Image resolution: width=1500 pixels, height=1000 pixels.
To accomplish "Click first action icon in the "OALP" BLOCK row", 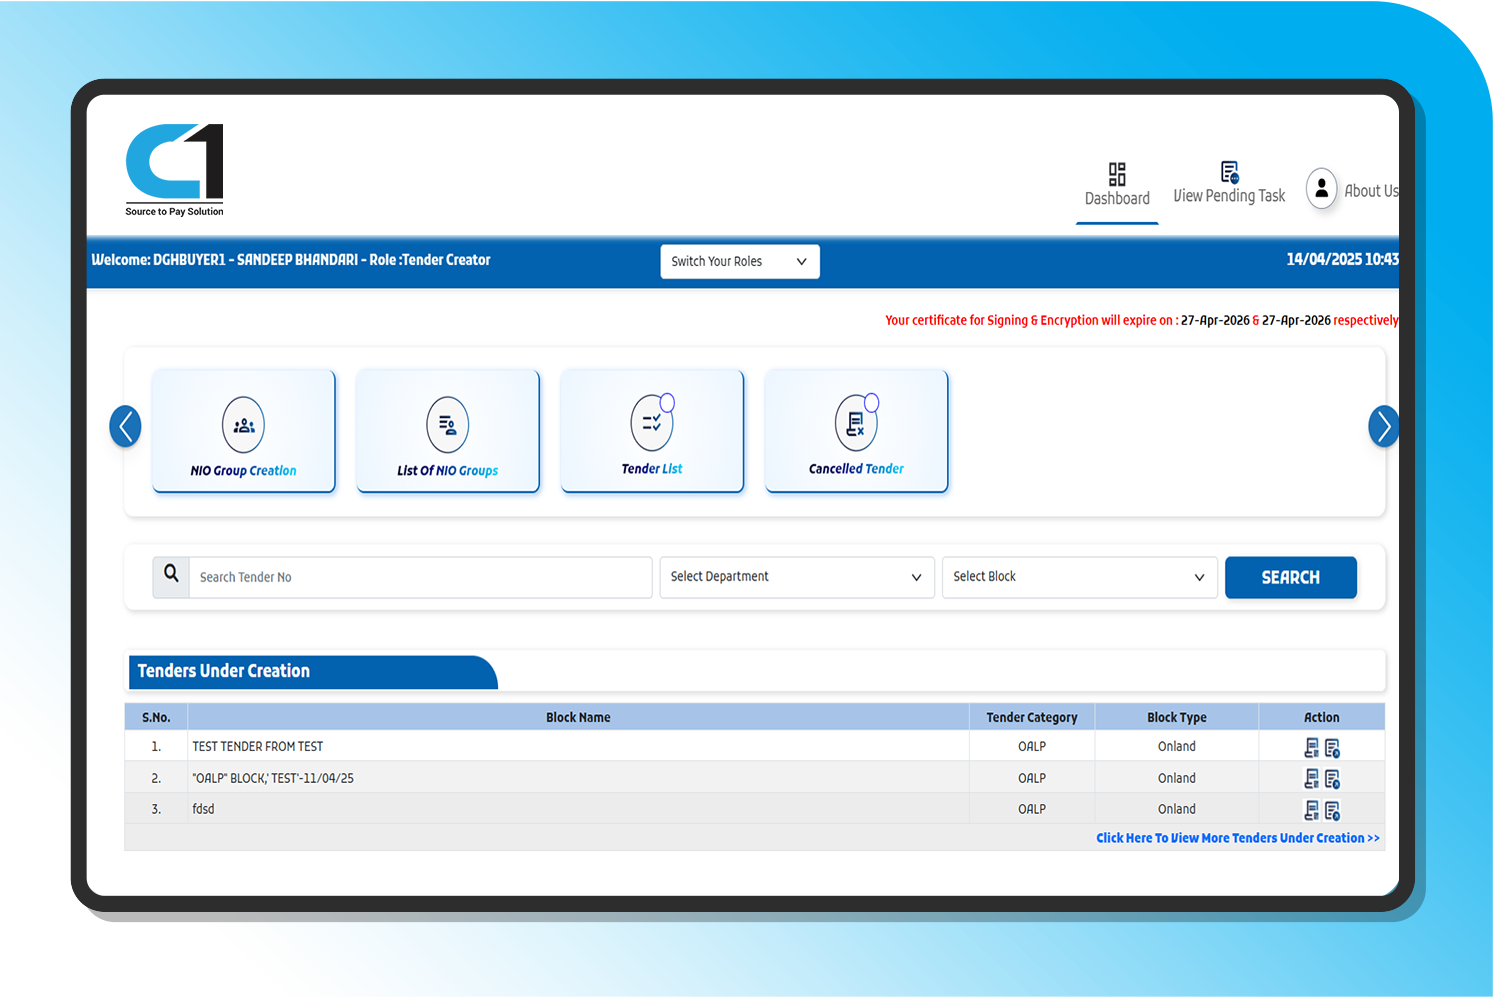I will pos(1311,779).
